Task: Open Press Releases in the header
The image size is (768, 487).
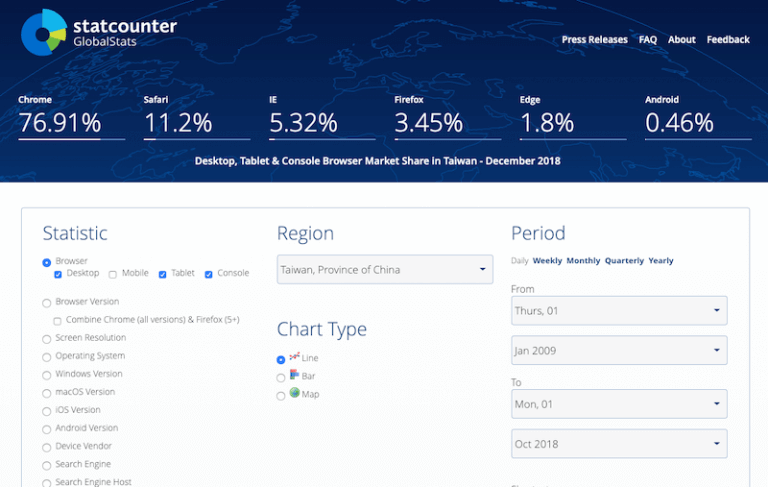Action: 594,40
